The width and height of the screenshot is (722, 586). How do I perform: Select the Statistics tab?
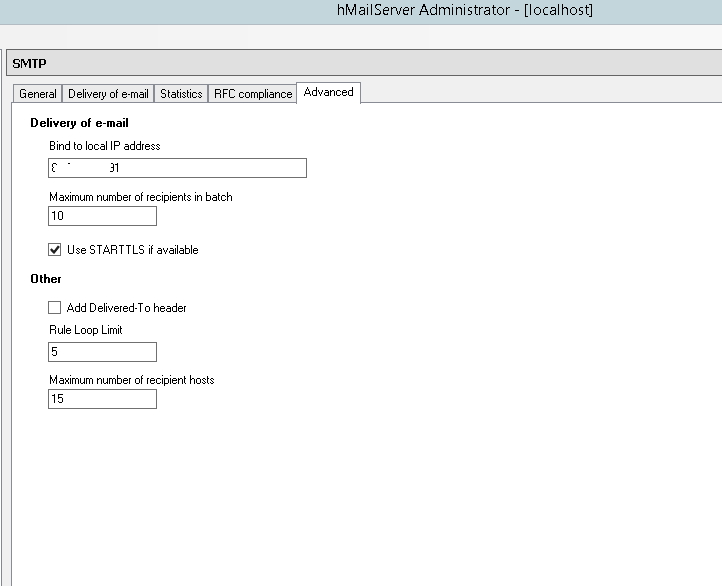181,94
